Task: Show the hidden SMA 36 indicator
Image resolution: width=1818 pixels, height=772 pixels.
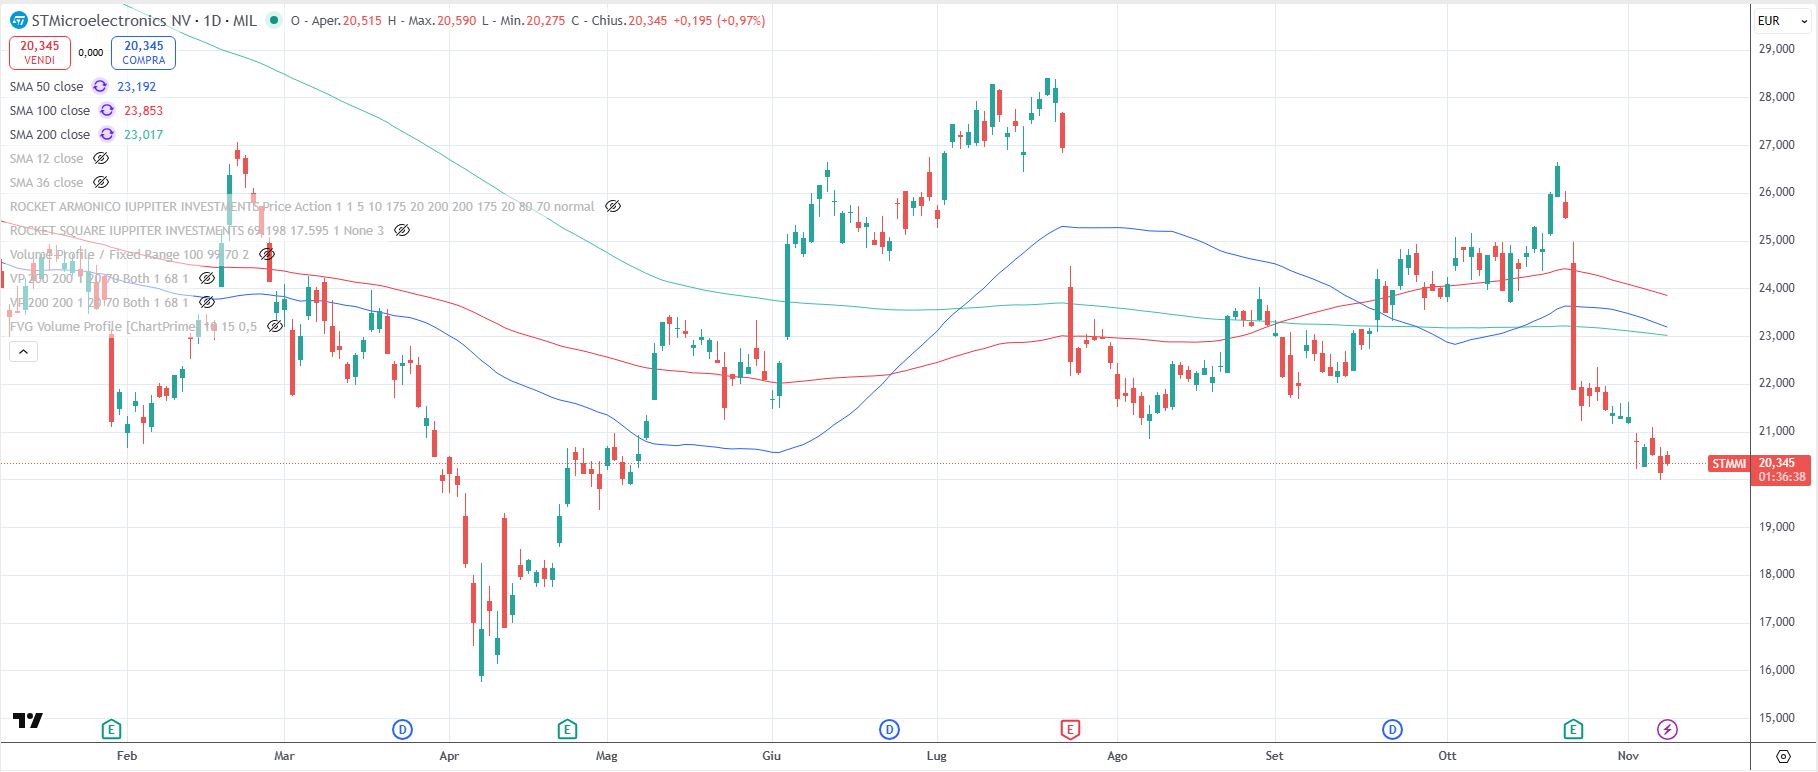Action: point(101,183)
